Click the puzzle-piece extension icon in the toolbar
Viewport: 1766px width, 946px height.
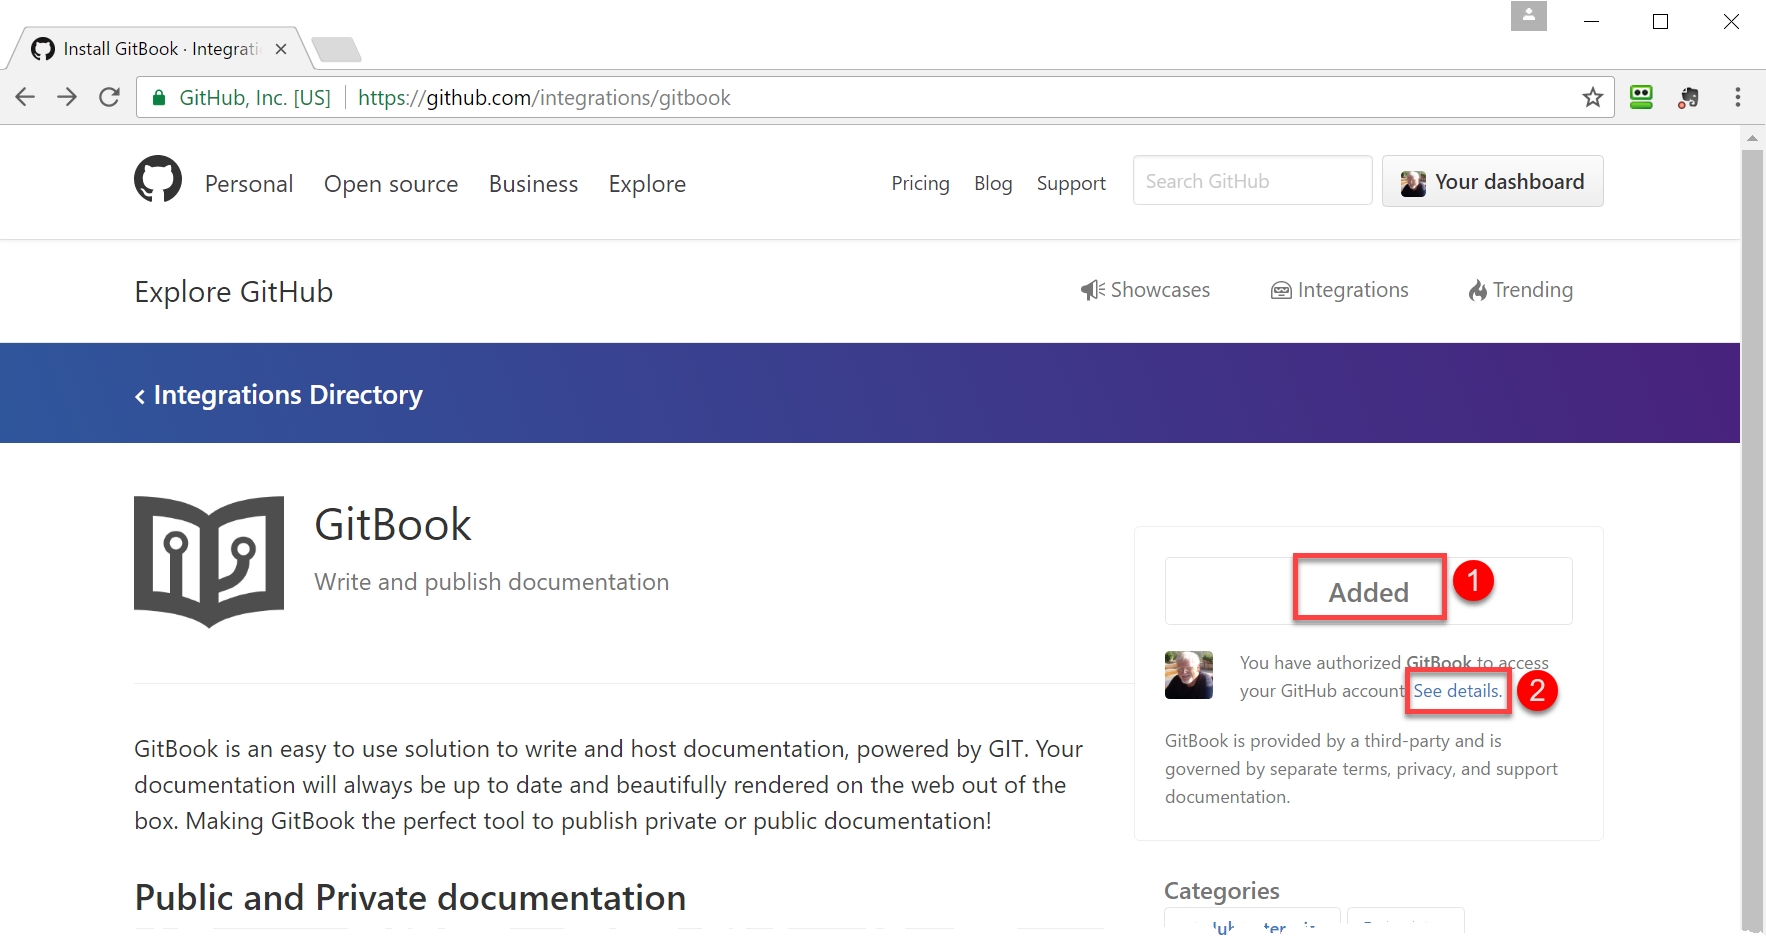(x=1688, y=97)
